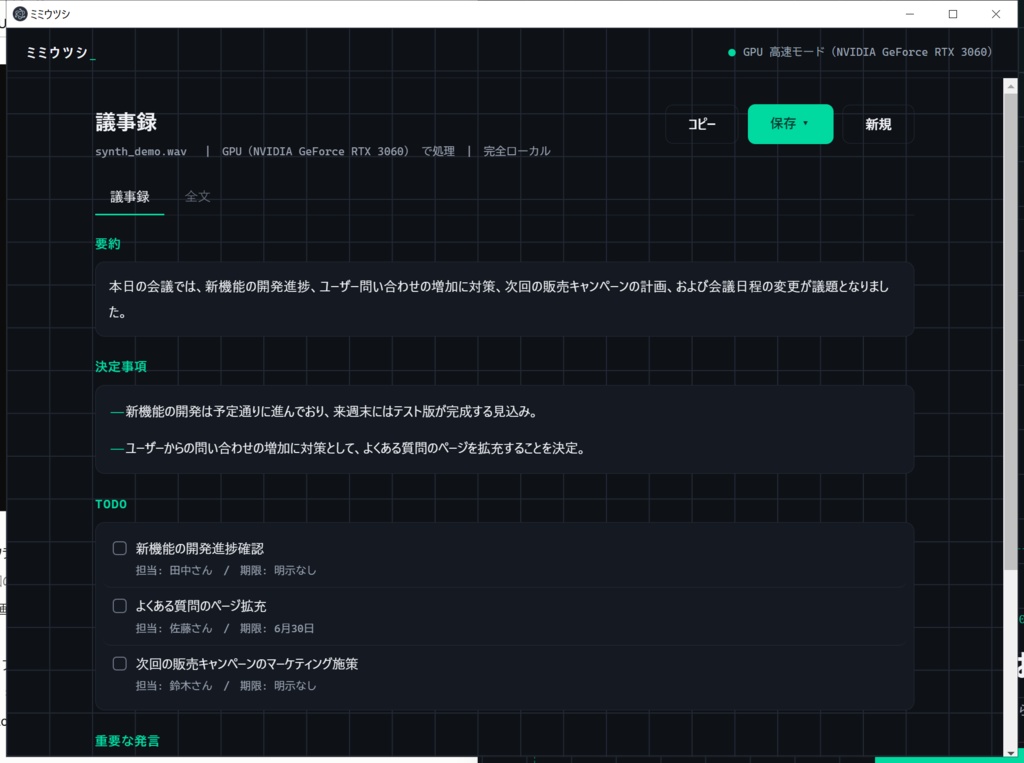The image size is (1024, 763).
Task: Check the 新機能の開発進捗確認 todo checkbox
Action: (x=120, y=547)
